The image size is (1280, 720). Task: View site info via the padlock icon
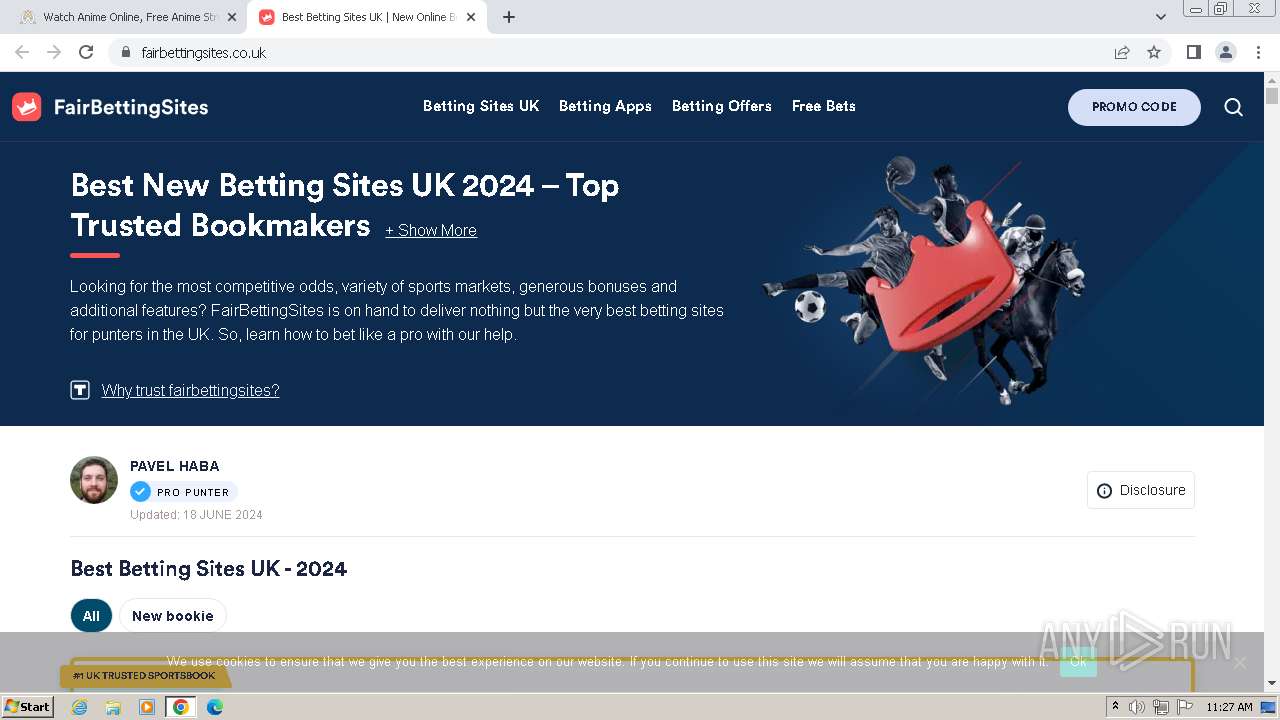point(125,52)
